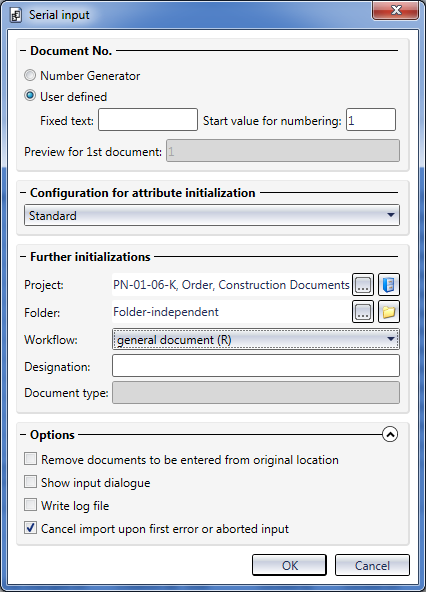The image size is (426, 592).
Task: Click the yellow folder icon beside Folder
Action: point(389,312)
